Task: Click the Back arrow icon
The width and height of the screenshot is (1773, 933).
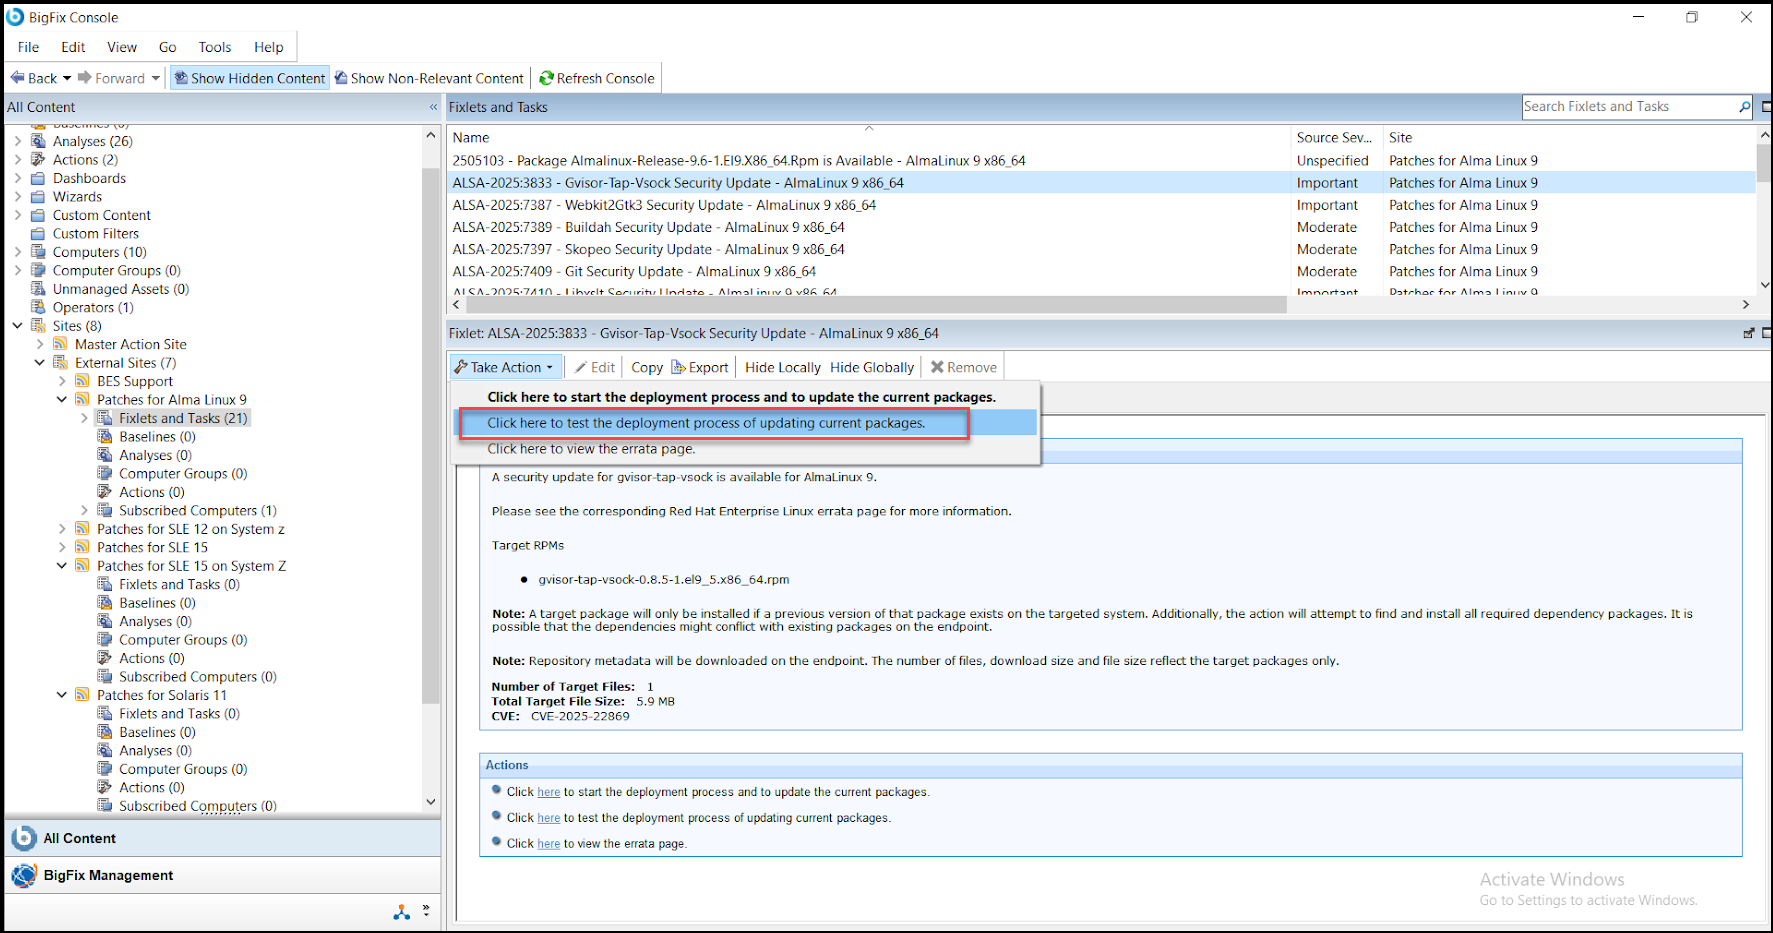Action: (x=17, y=78)
